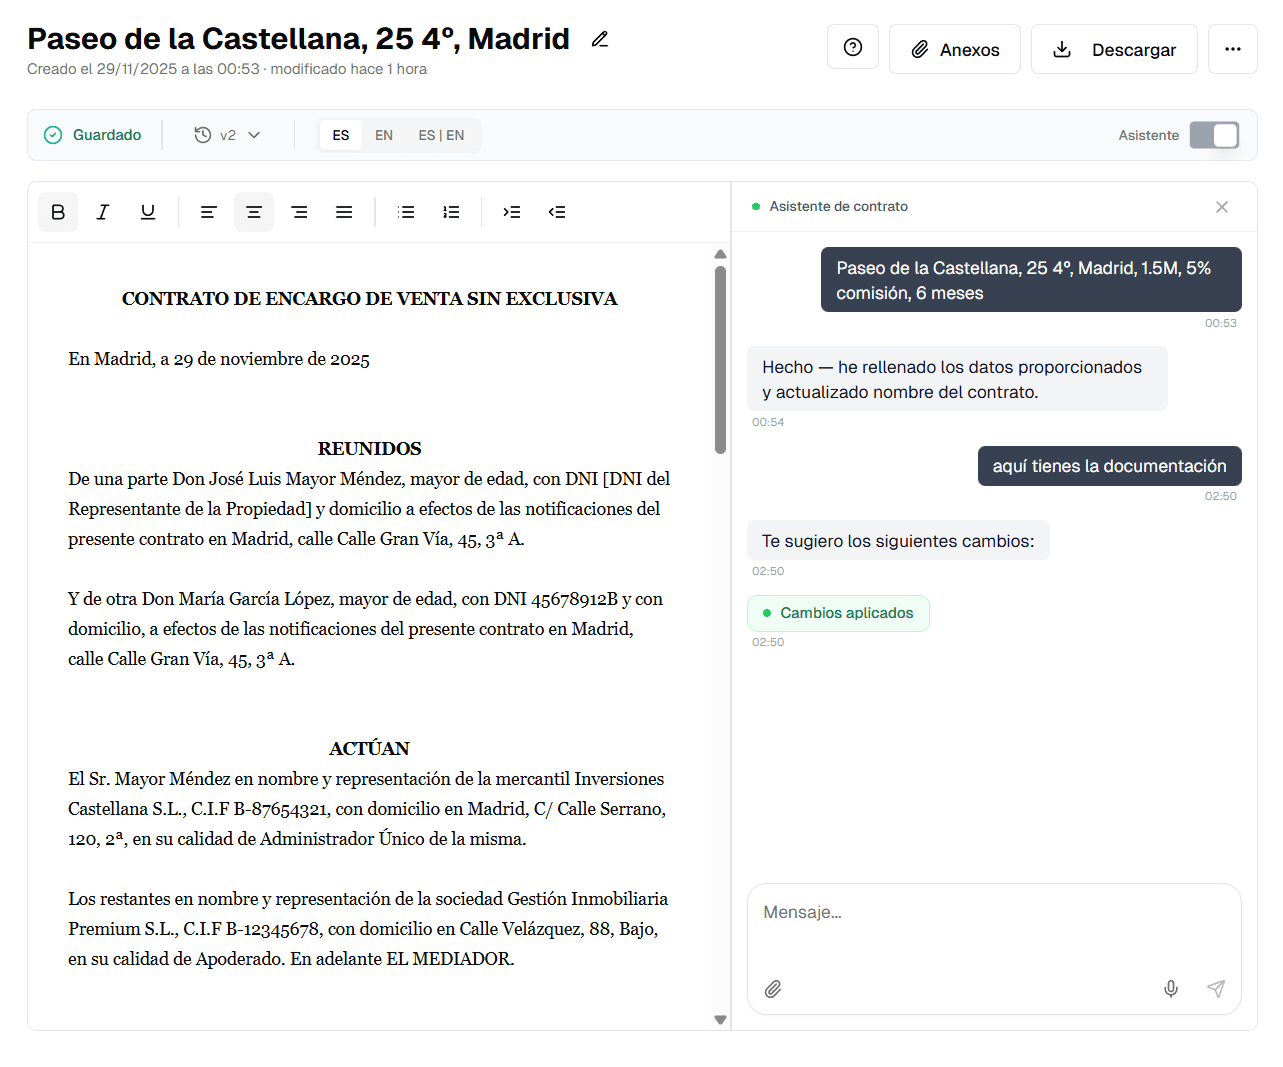Screen dimensions: 1283x1067
Task: Open the help panel
Action: tap(852, 48)
